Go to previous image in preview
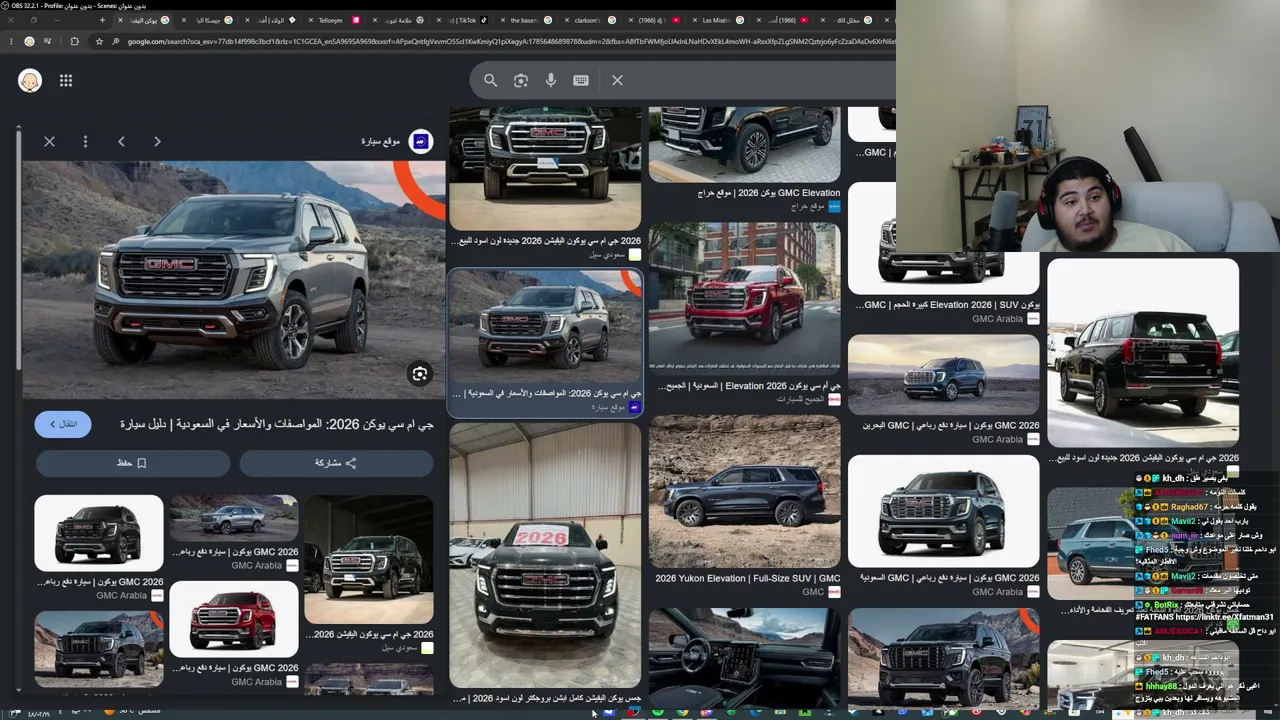Image resolution: width=1280 pixels, height=720 pixels. [x=121, y=141]
